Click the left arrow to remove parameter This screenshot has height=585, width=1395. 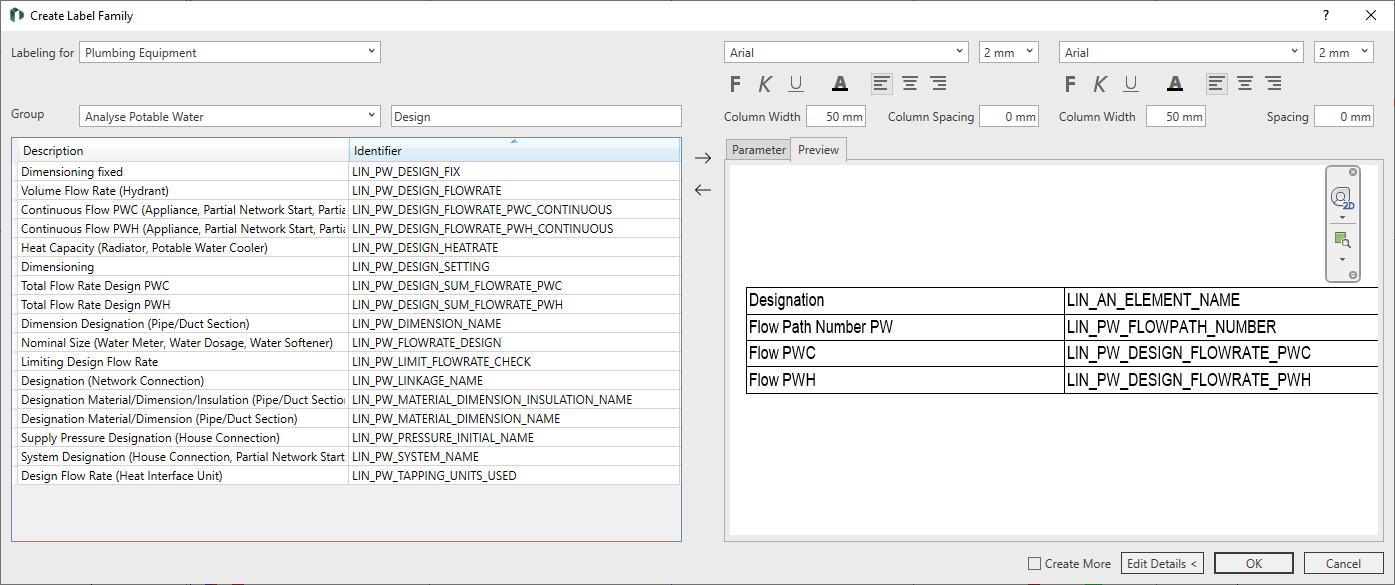703,190
